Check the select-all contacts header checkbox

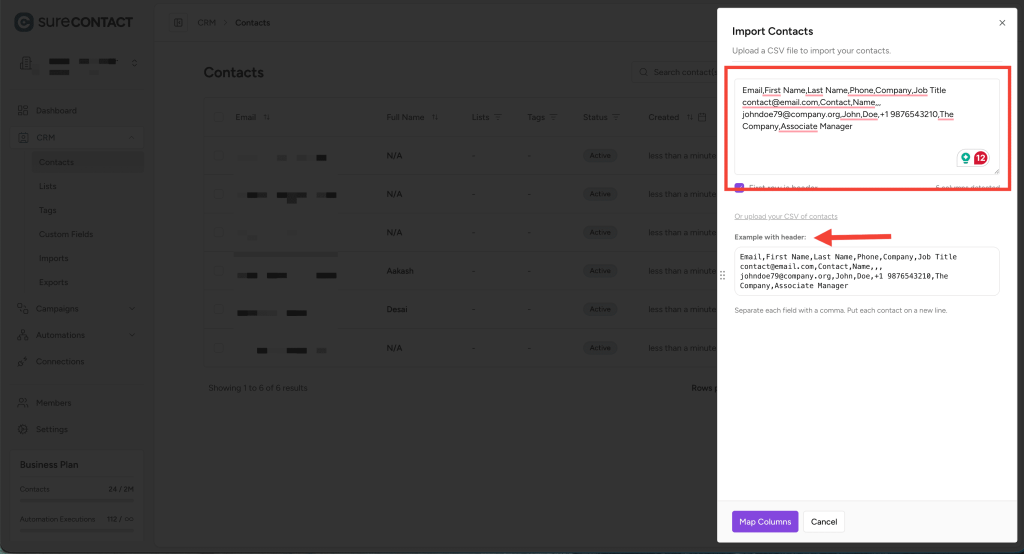[x=218, y=117]
